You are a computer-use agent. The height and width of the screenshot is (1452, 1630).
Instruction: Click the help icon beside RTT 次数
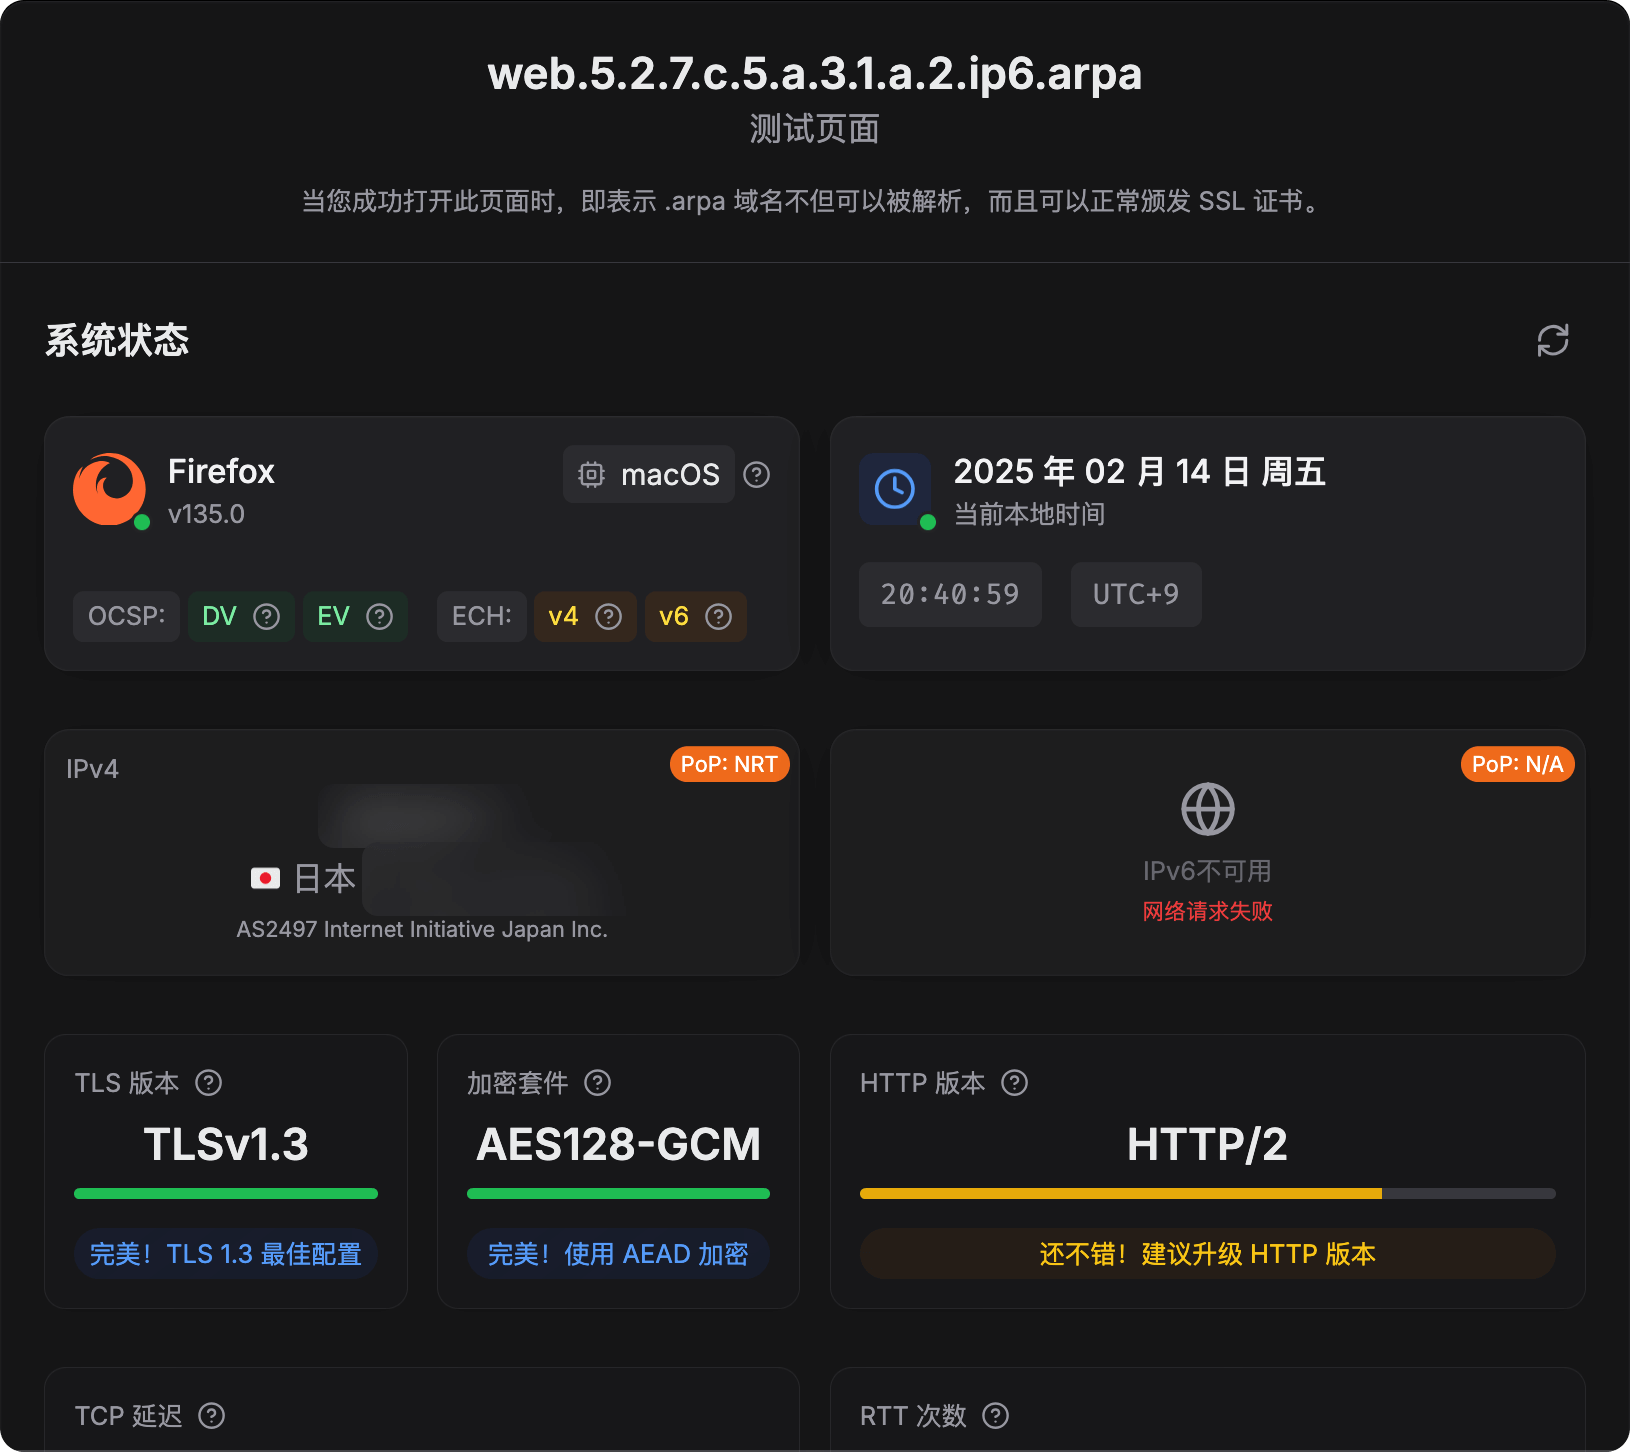[996, 1416]
